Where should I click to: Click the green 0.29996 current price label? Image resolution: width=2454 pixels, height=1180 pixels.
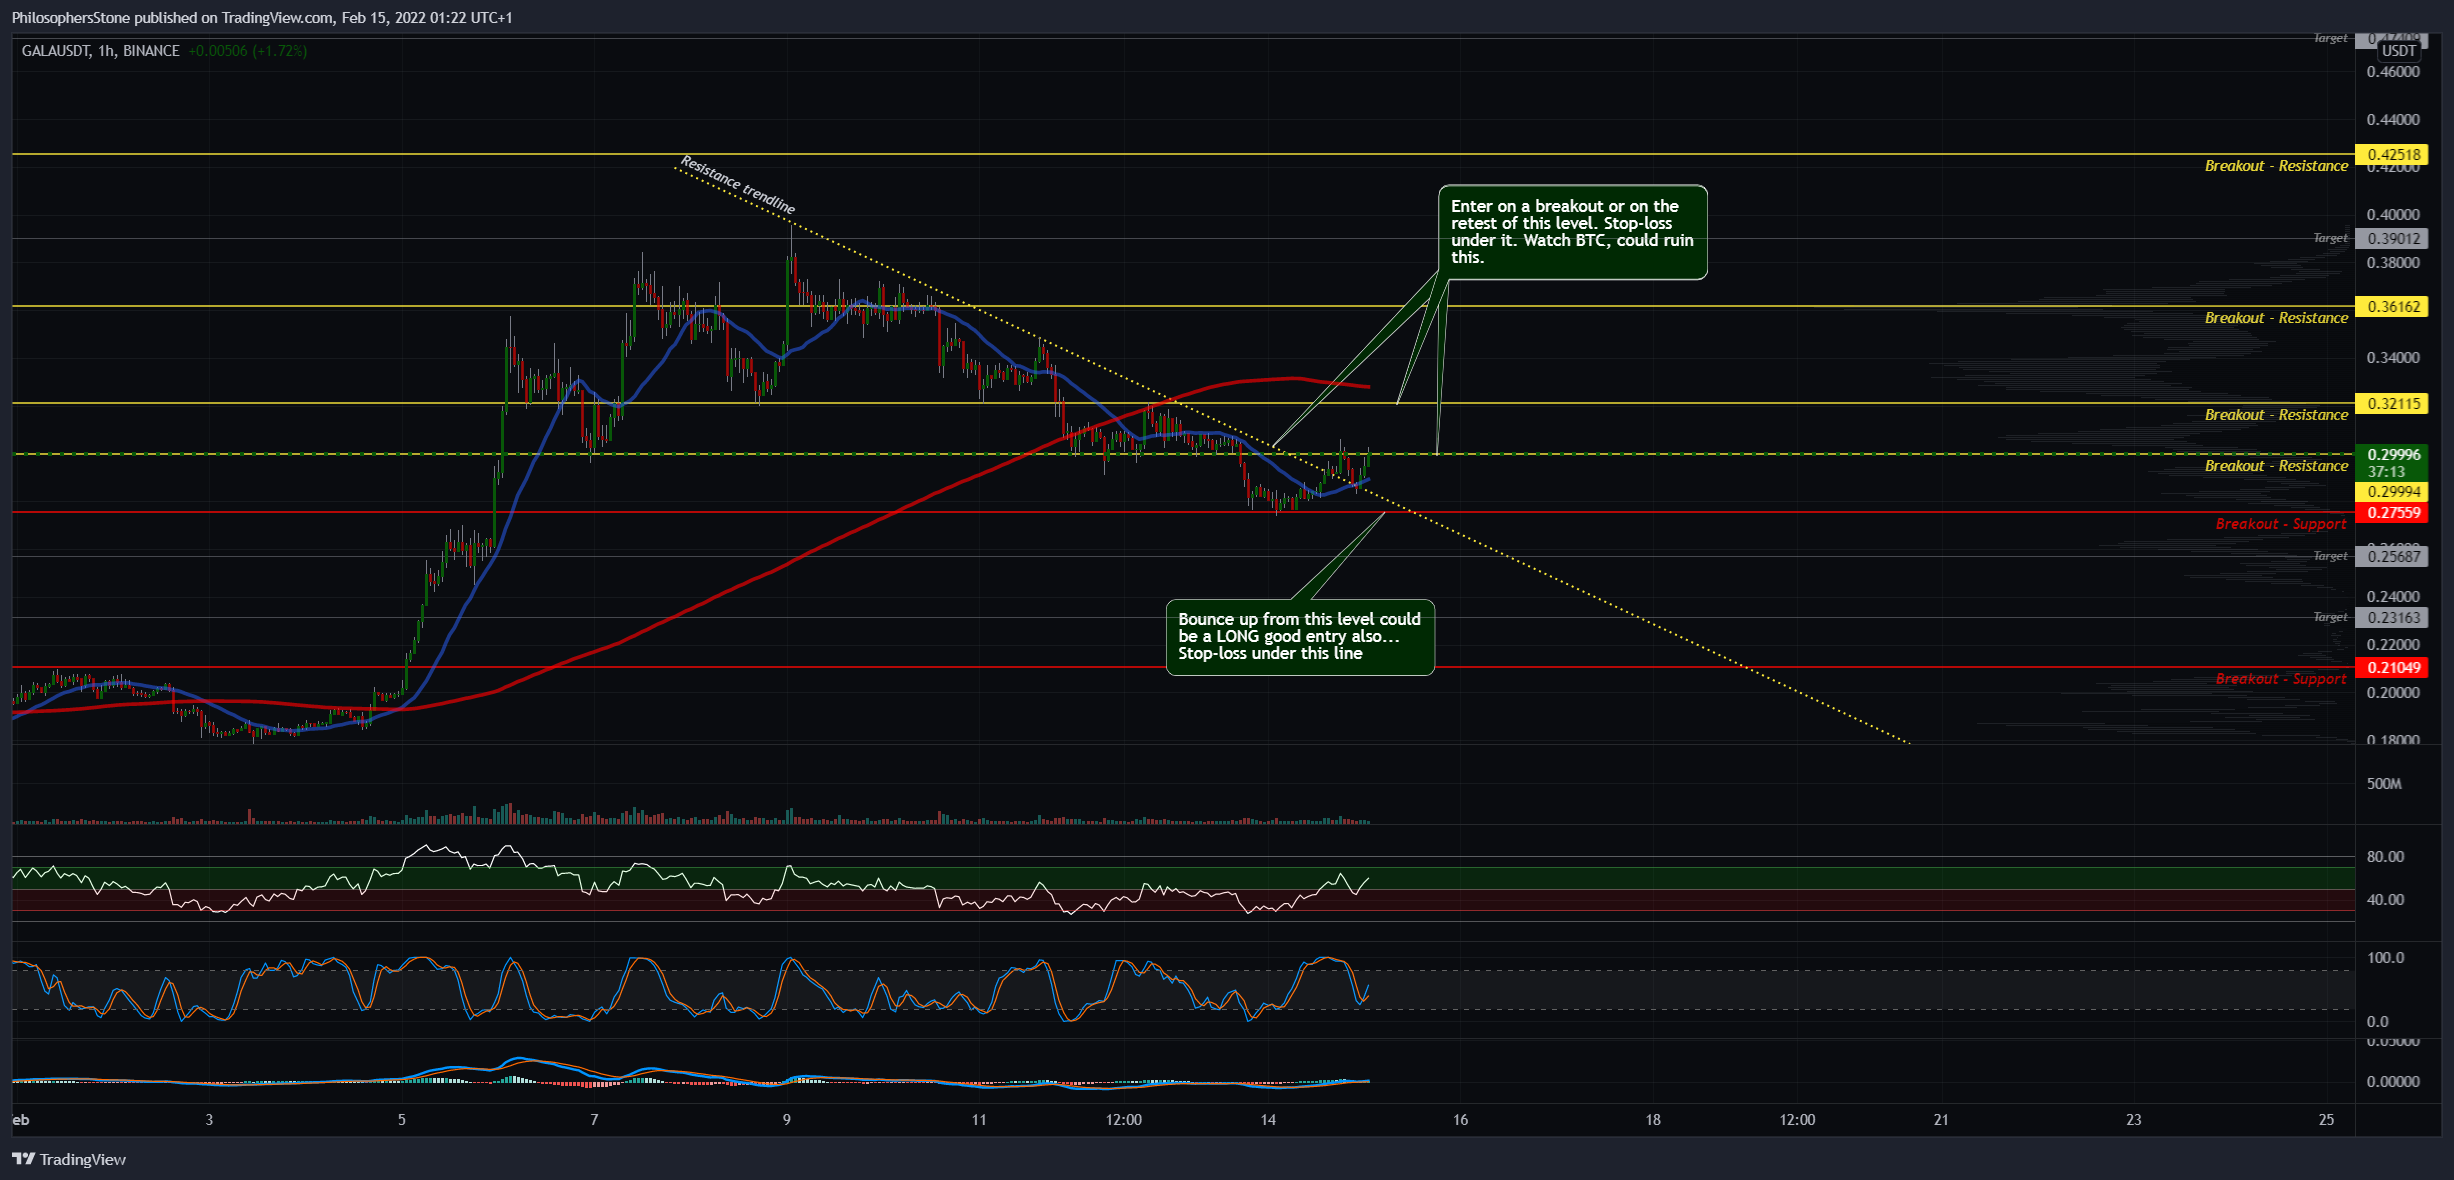click(2392, 454)
